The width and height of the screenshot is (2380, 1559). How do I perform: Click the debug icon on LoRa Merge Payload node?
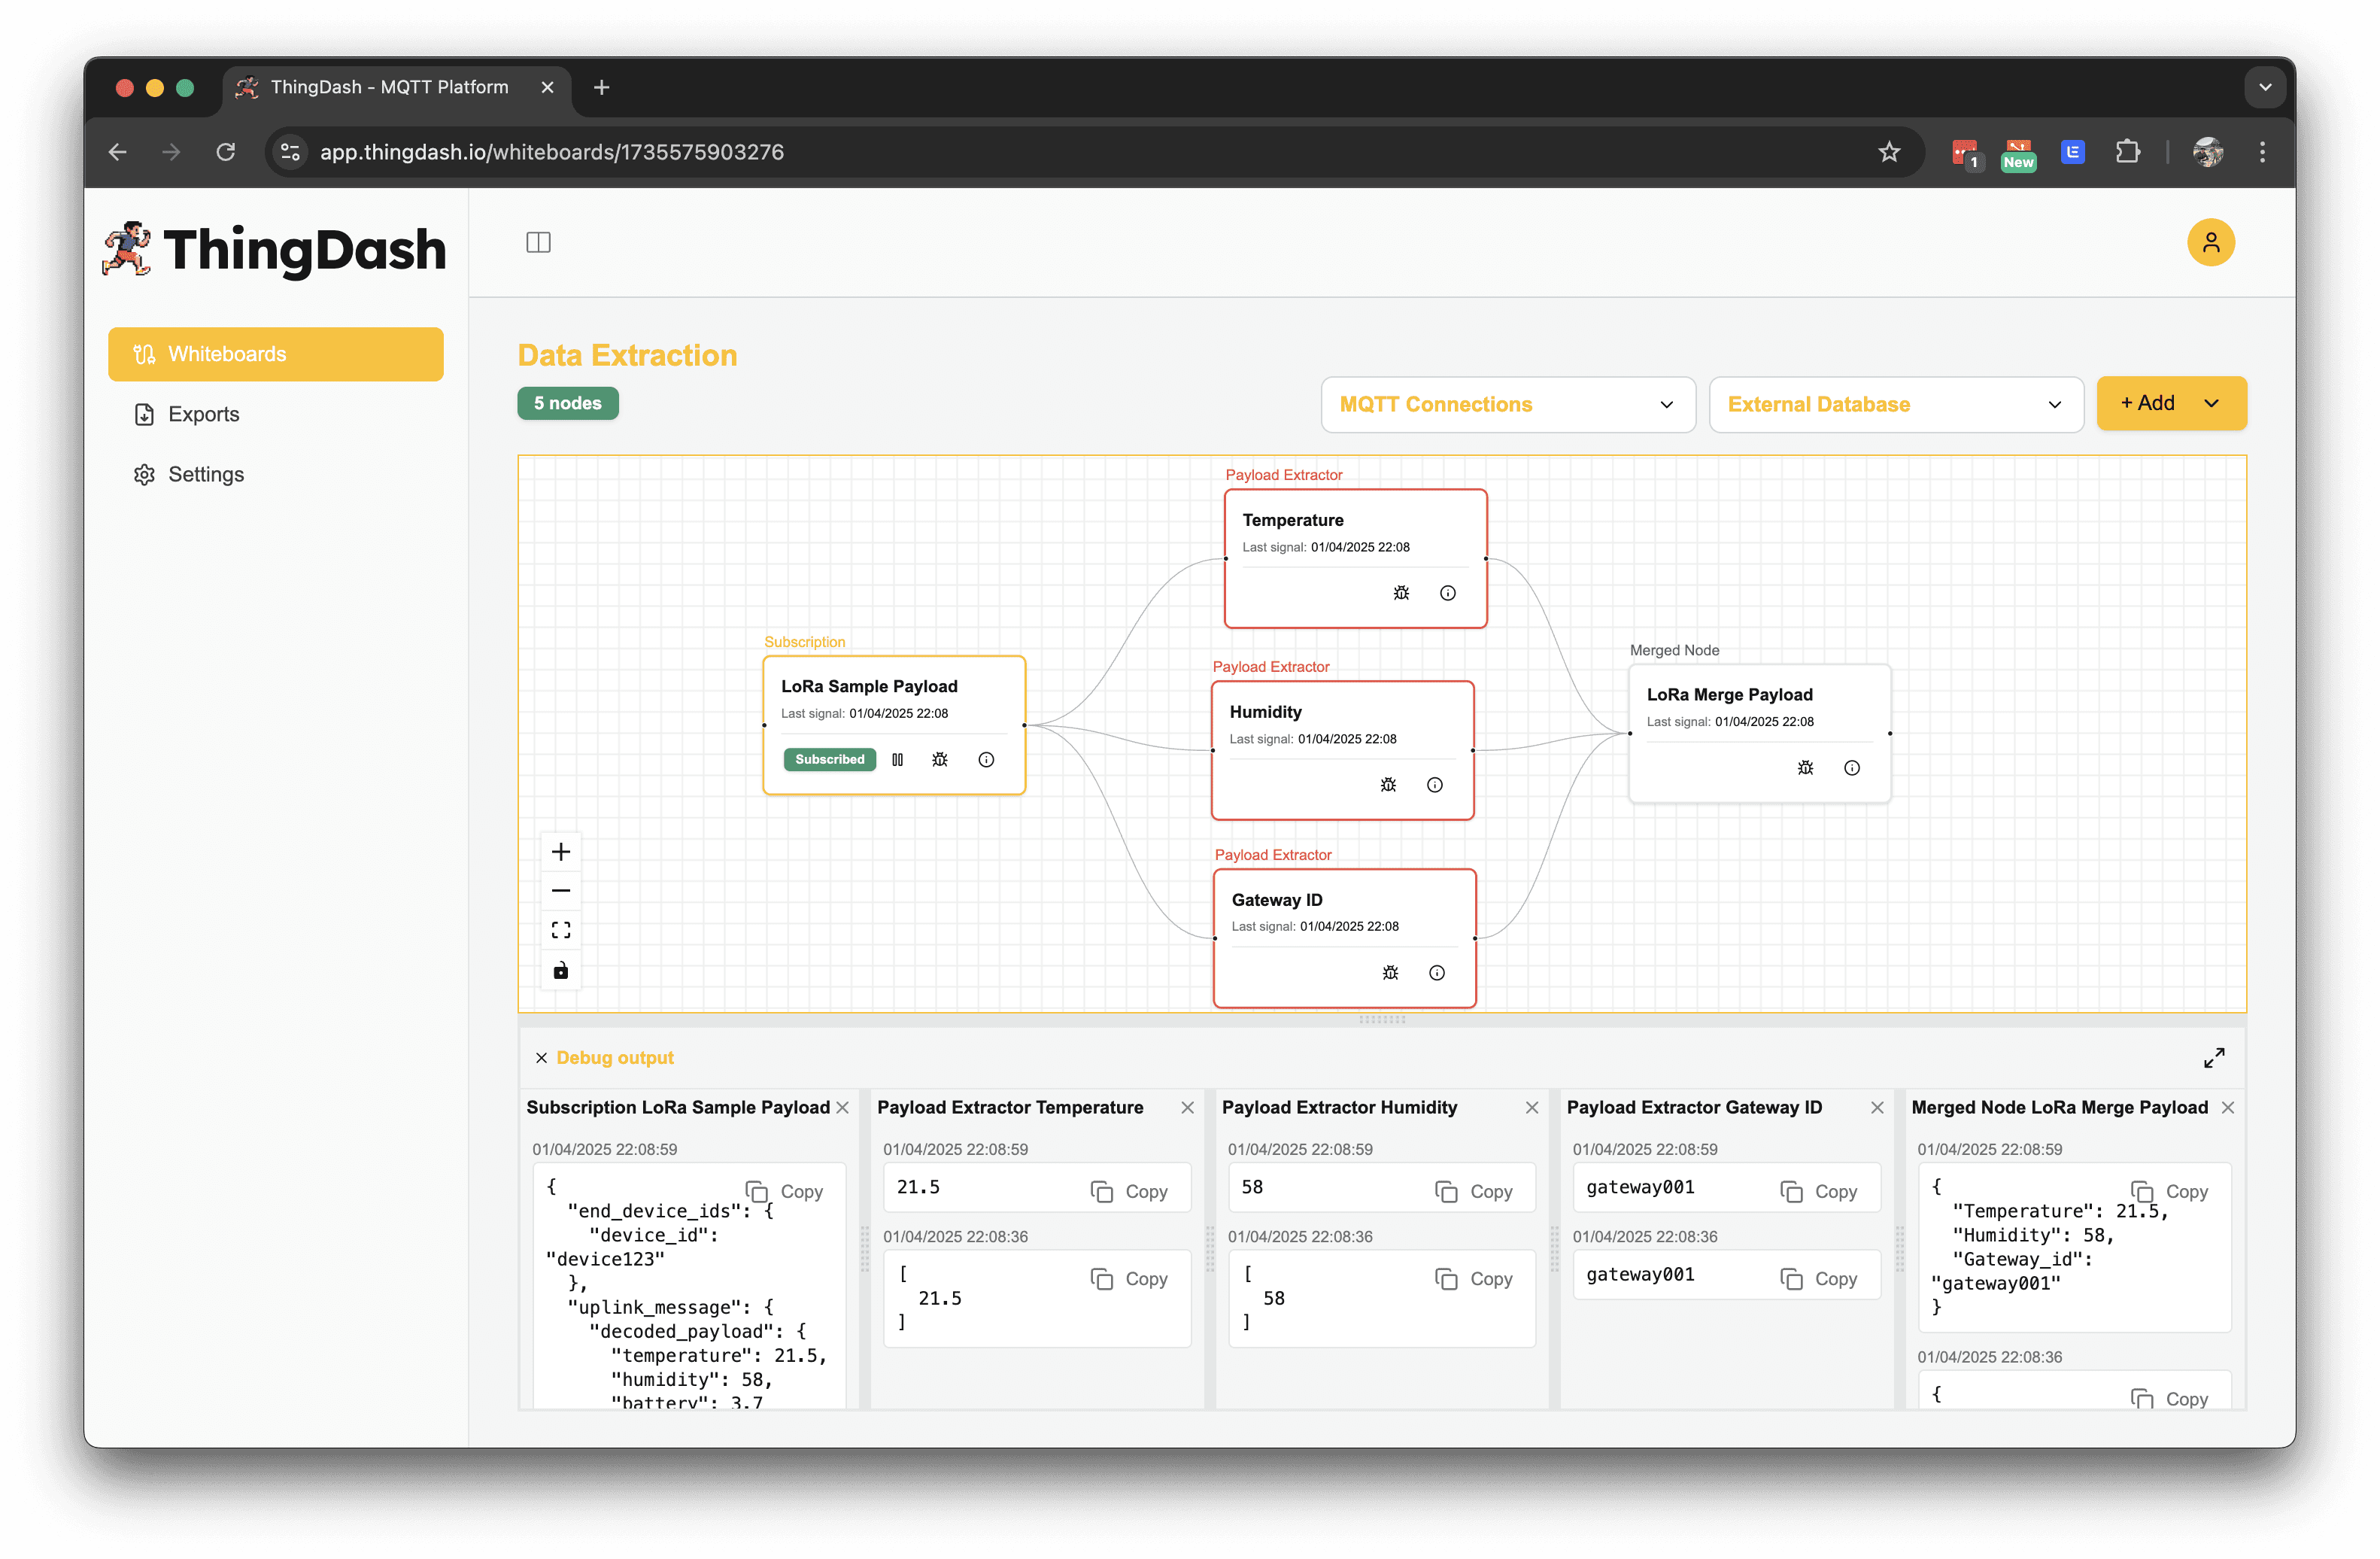point(1805,768)
